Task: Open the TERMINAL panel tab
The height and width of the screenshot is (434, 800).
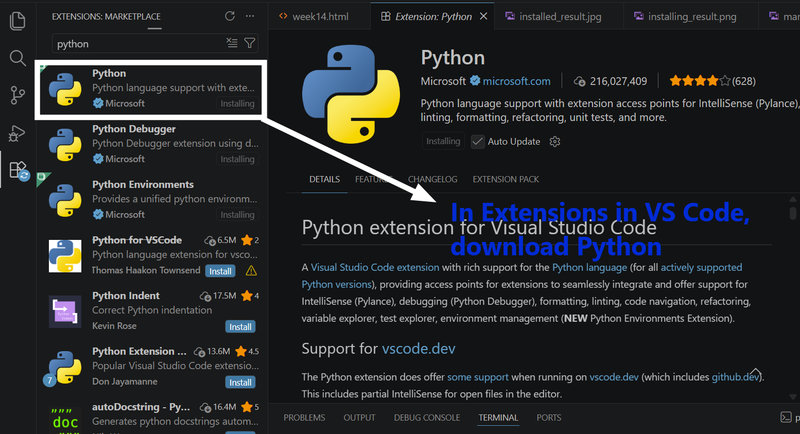Action: pos(498,418)
